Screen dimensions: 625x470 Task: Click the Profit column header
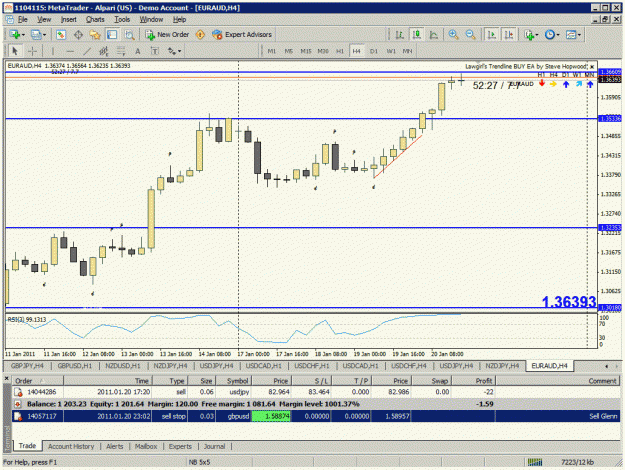click(x=474, y=381)
